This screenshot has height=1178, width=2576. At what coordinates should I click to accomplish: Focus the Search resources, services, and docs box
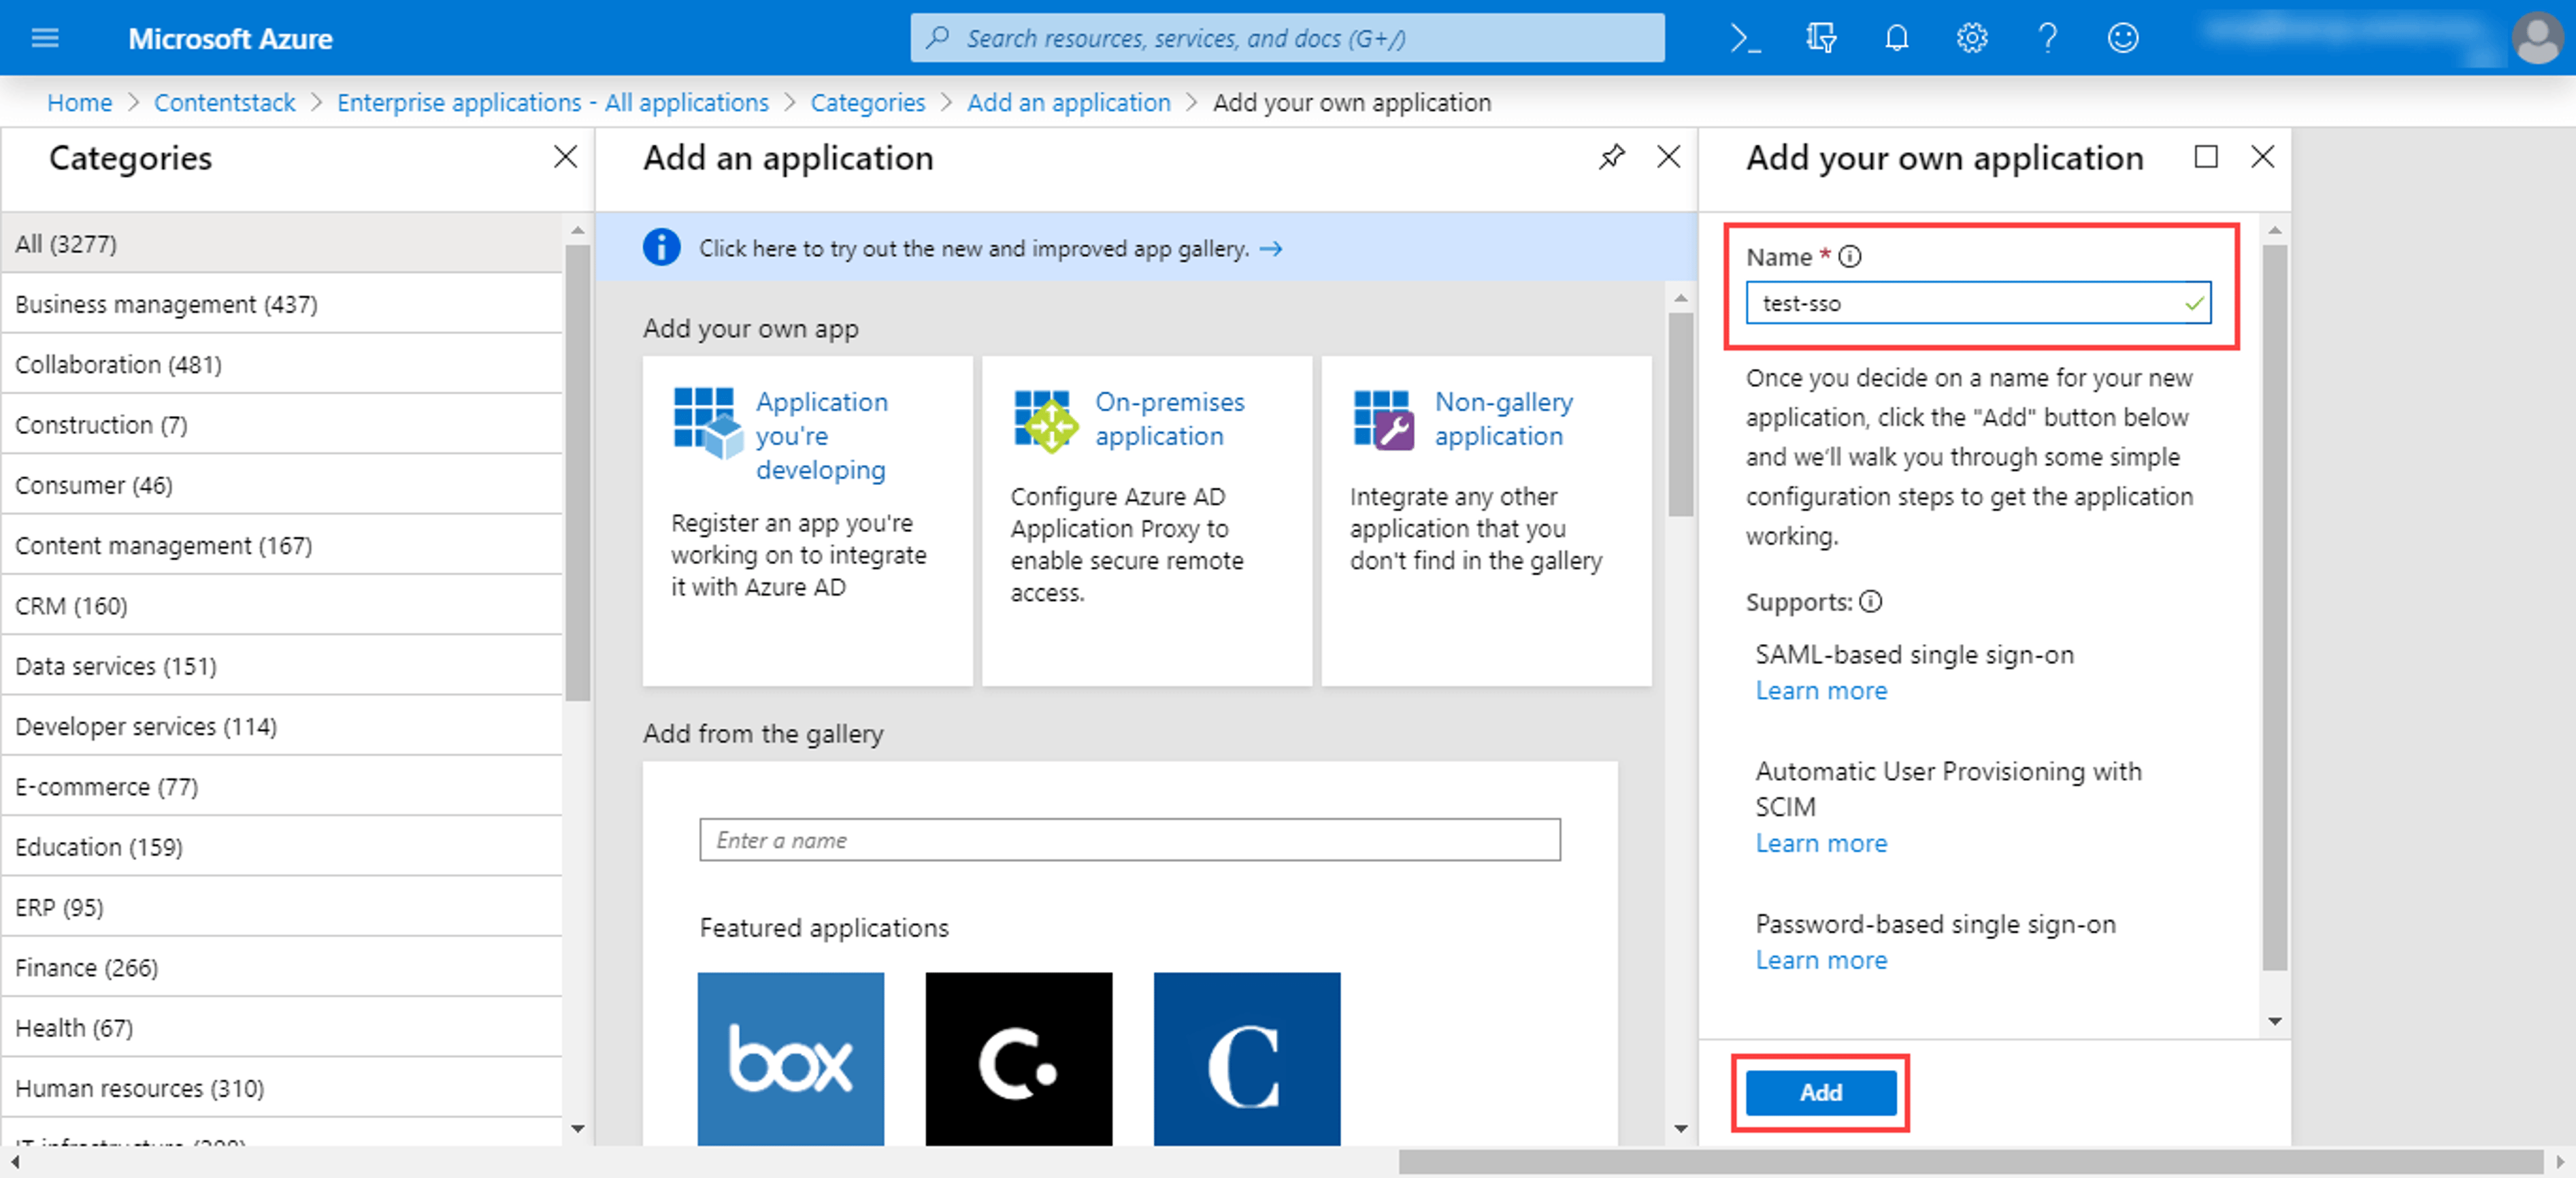coord(1287,38)
